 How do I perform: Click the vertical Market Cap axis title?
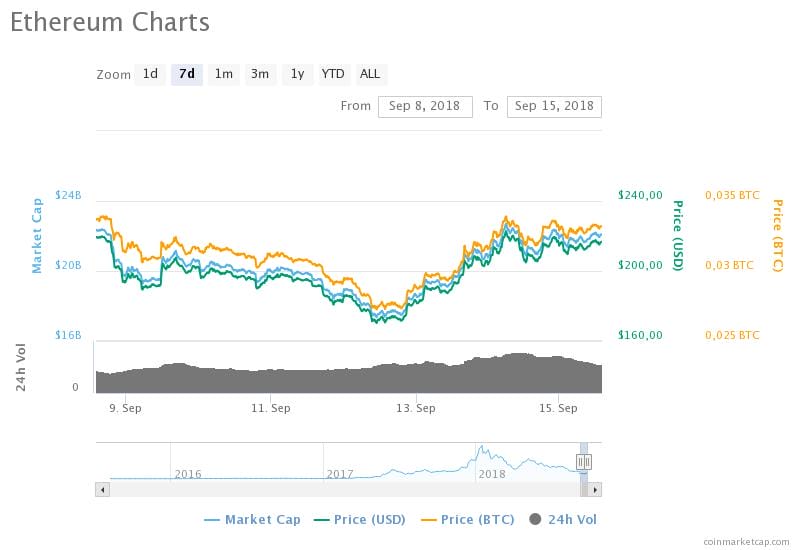(x=37, y=236)
